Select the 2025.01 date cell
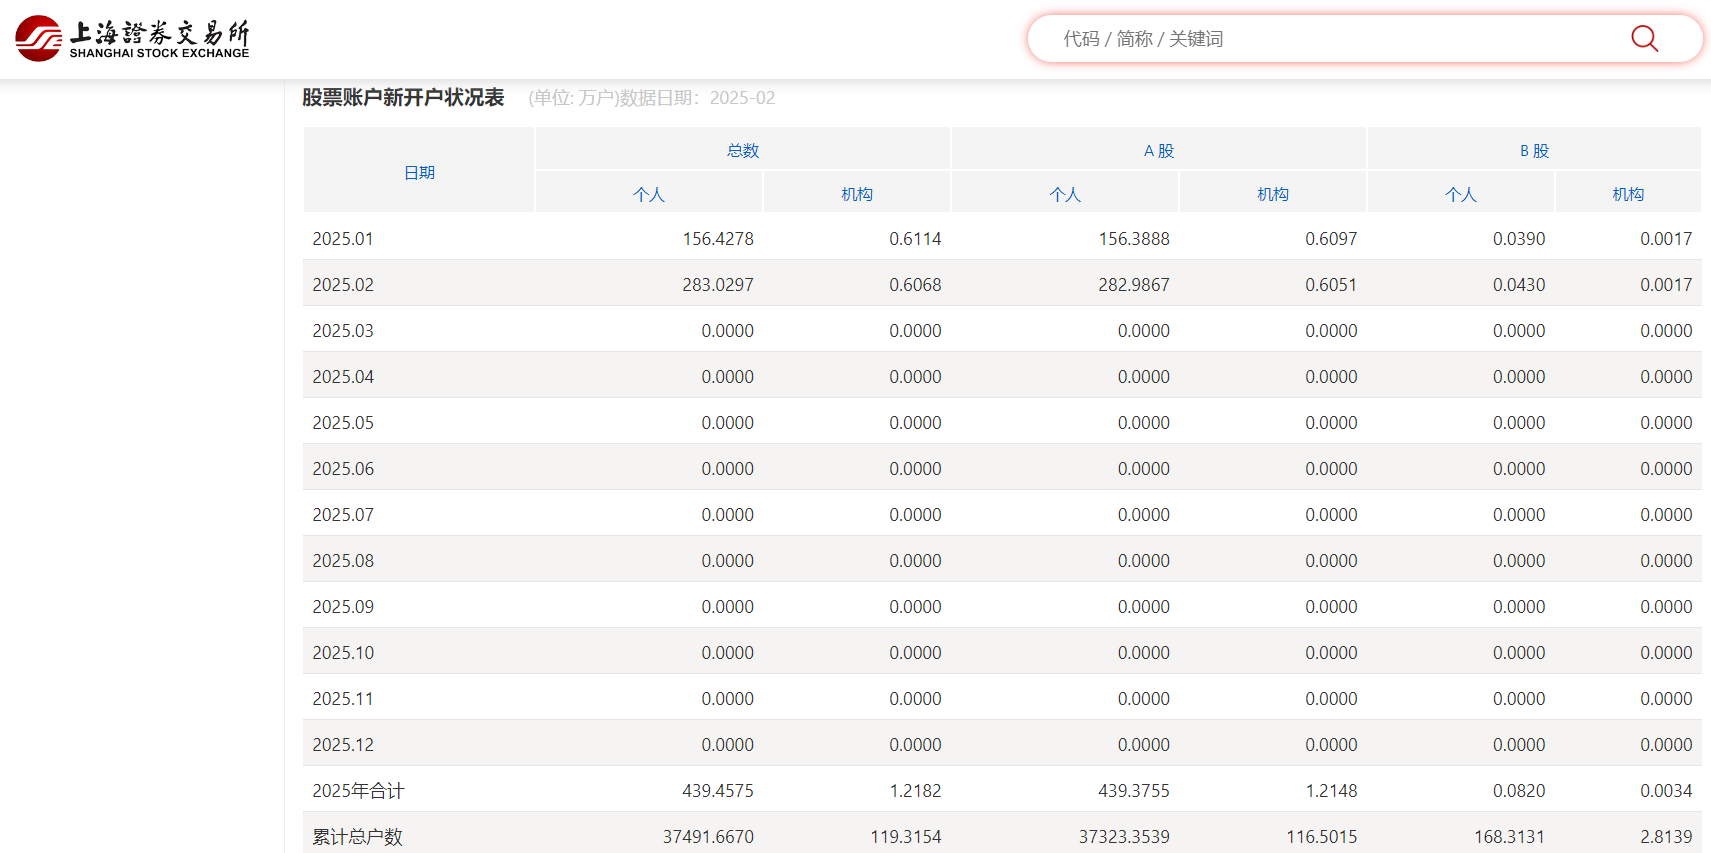 pos(343,239)
